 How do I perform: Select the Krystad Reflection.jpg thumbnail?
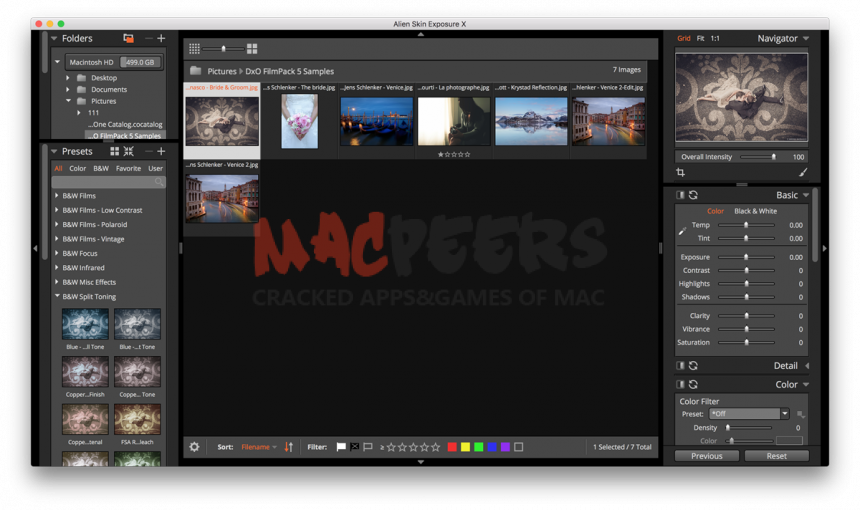click(531, 121)
